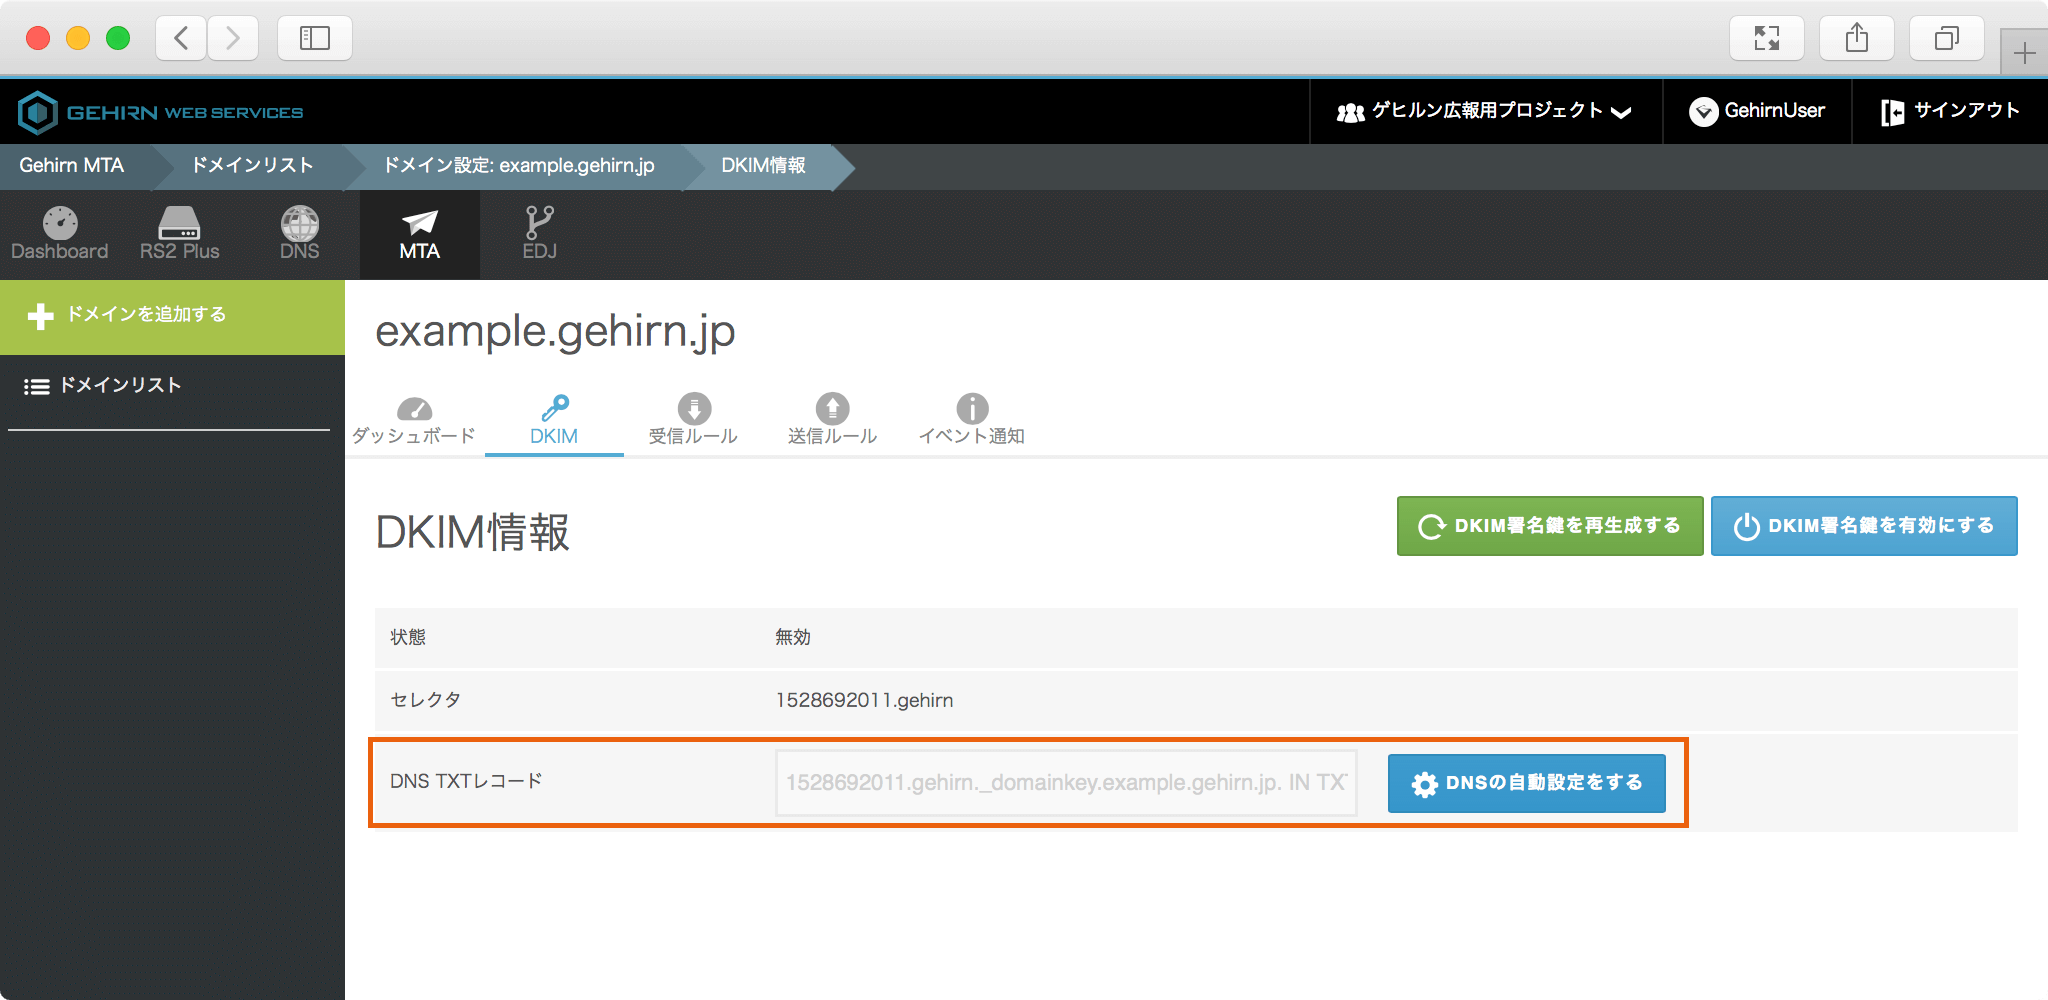Viewport: 2048px width, 1000px height.
Task: Click ドメインを追加する in the sidebar
Action: click(146, 315)
